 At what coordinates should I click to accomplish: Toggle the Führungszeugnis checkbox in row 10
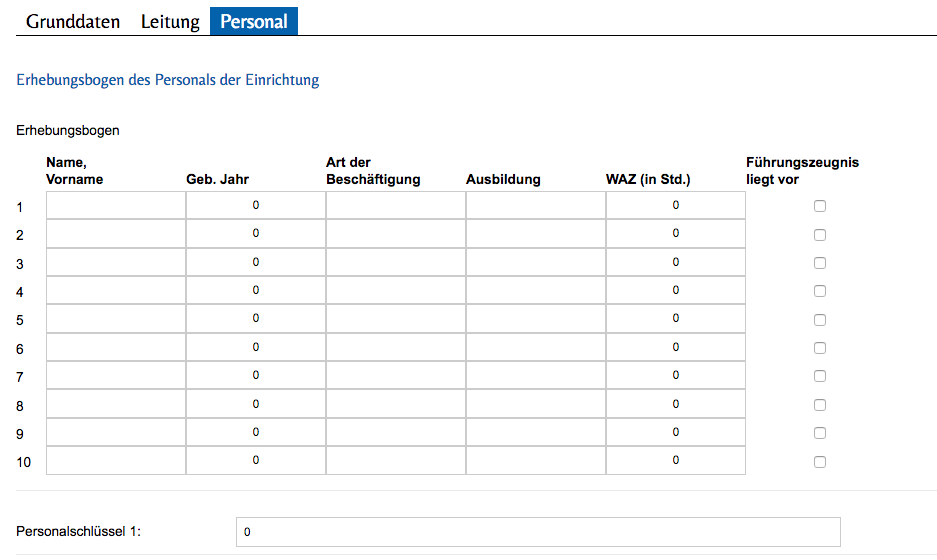tap(820, 462)
